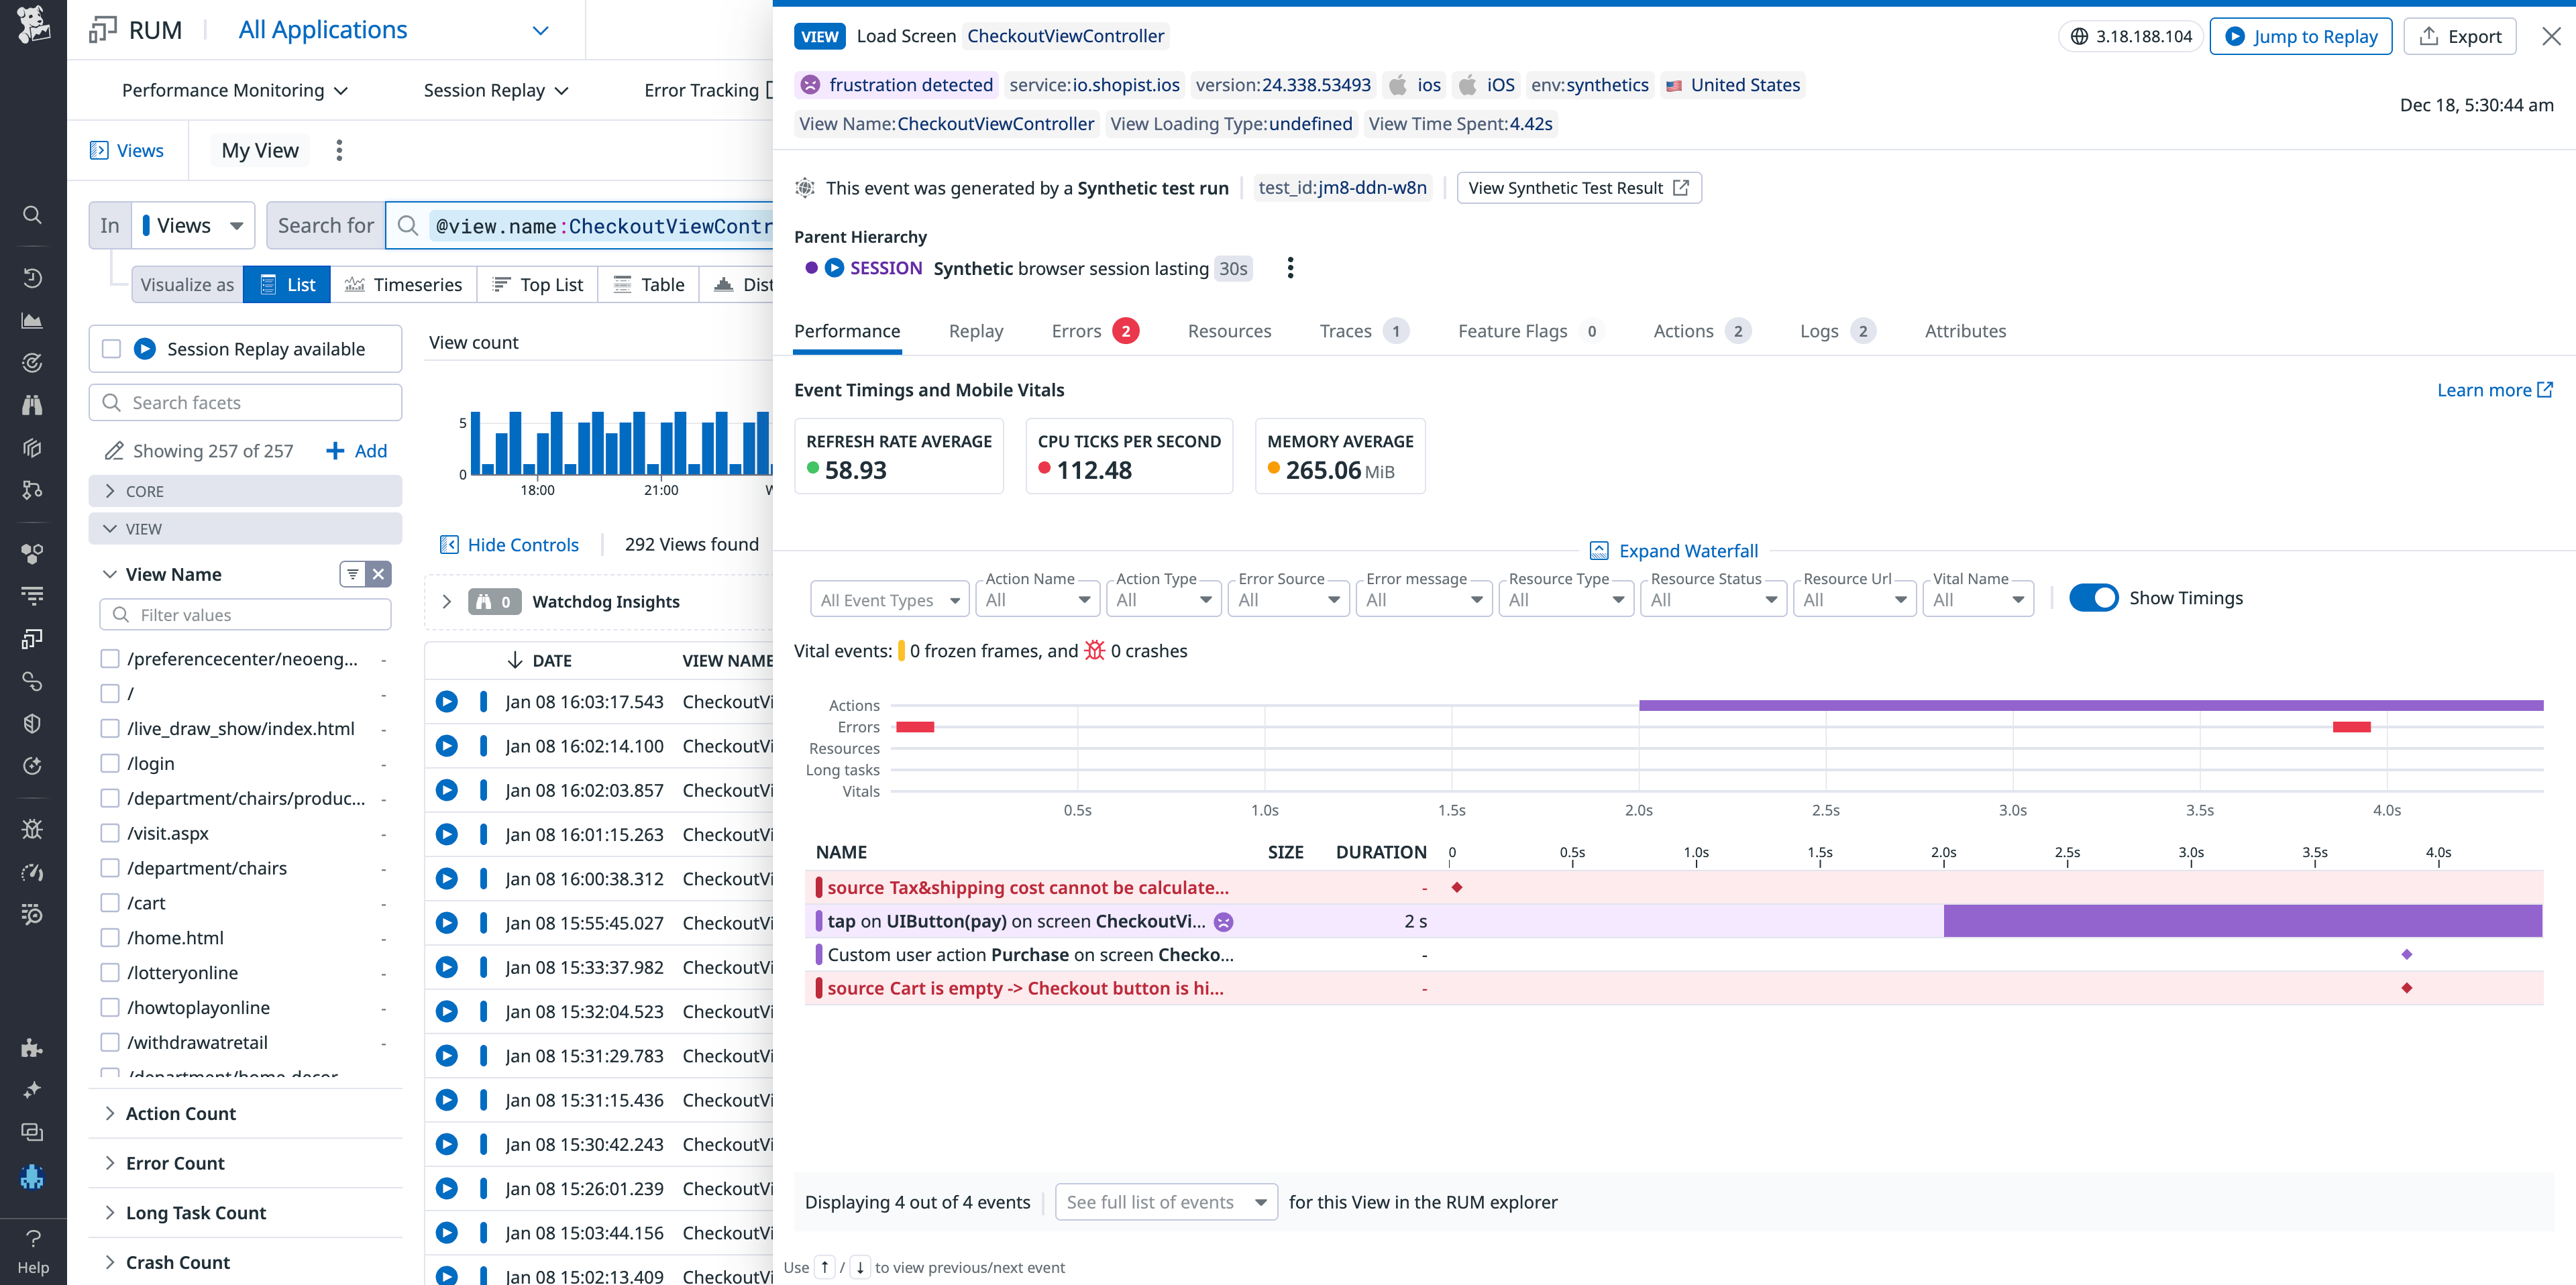Open Integrations via the puzzle-piece sidebar icon
Viewport: 2576px width, 1285px height.
(x=32, y=1048)
